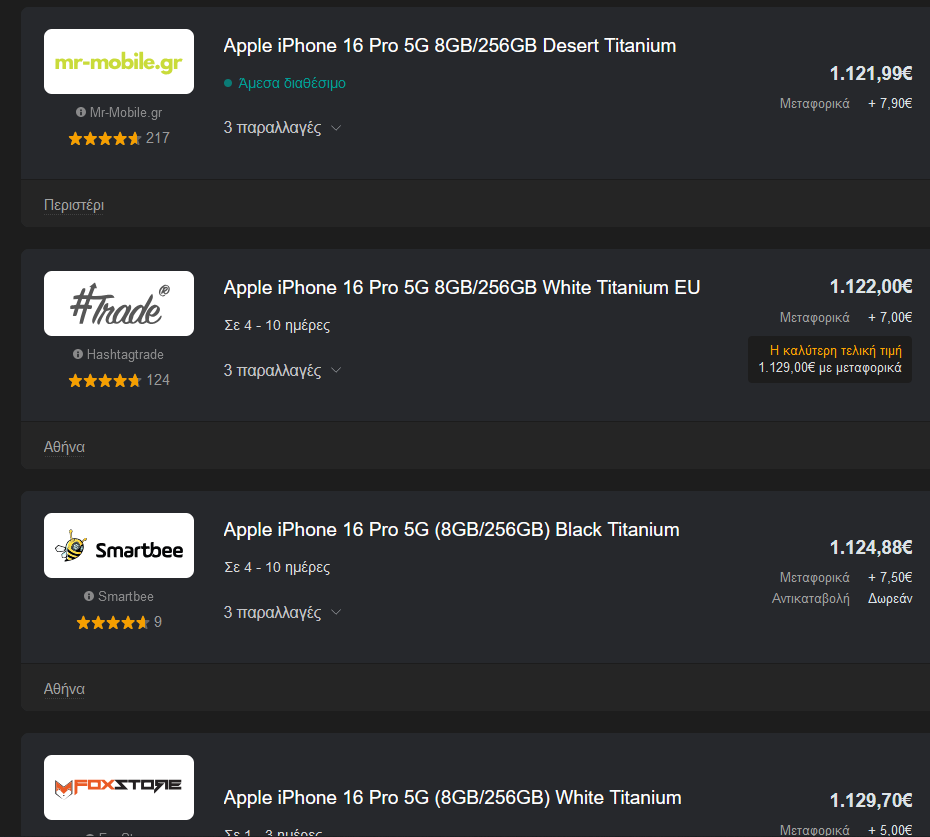Open Mr-Mobile.gr star rating with 217 reviews

pyautogui.click(x=119, y=138)
